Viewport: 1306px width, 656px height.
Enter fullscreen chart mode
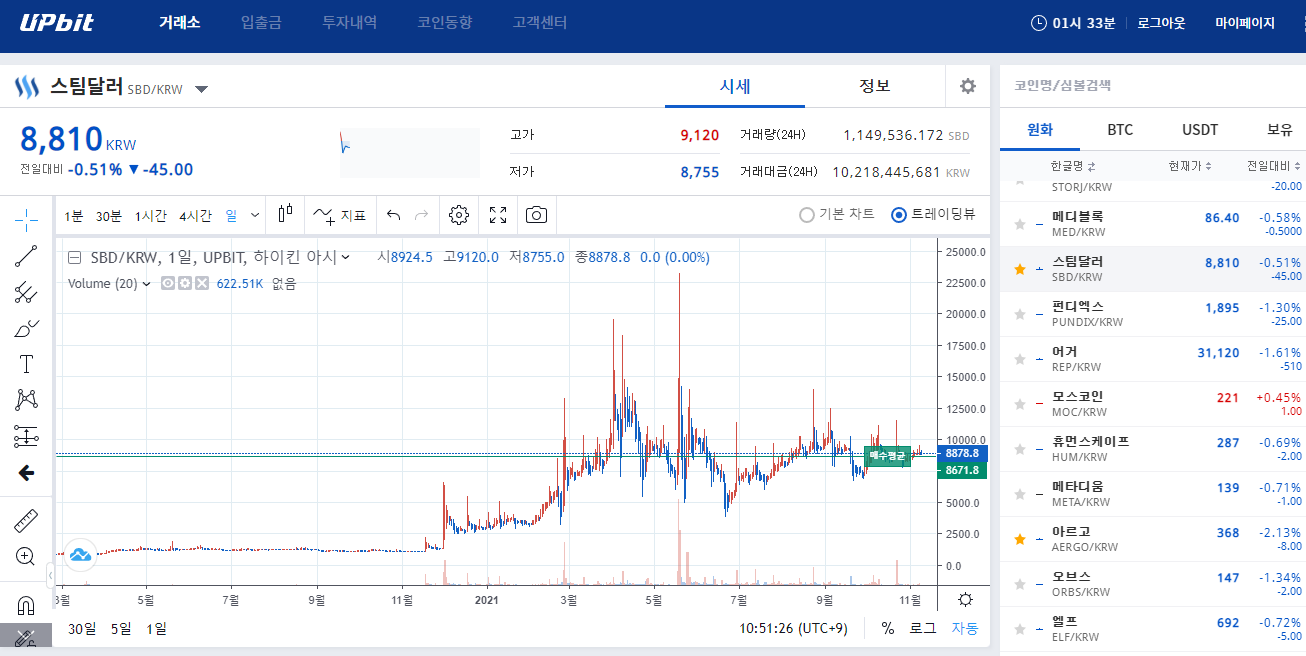click(x=498, y=215)
